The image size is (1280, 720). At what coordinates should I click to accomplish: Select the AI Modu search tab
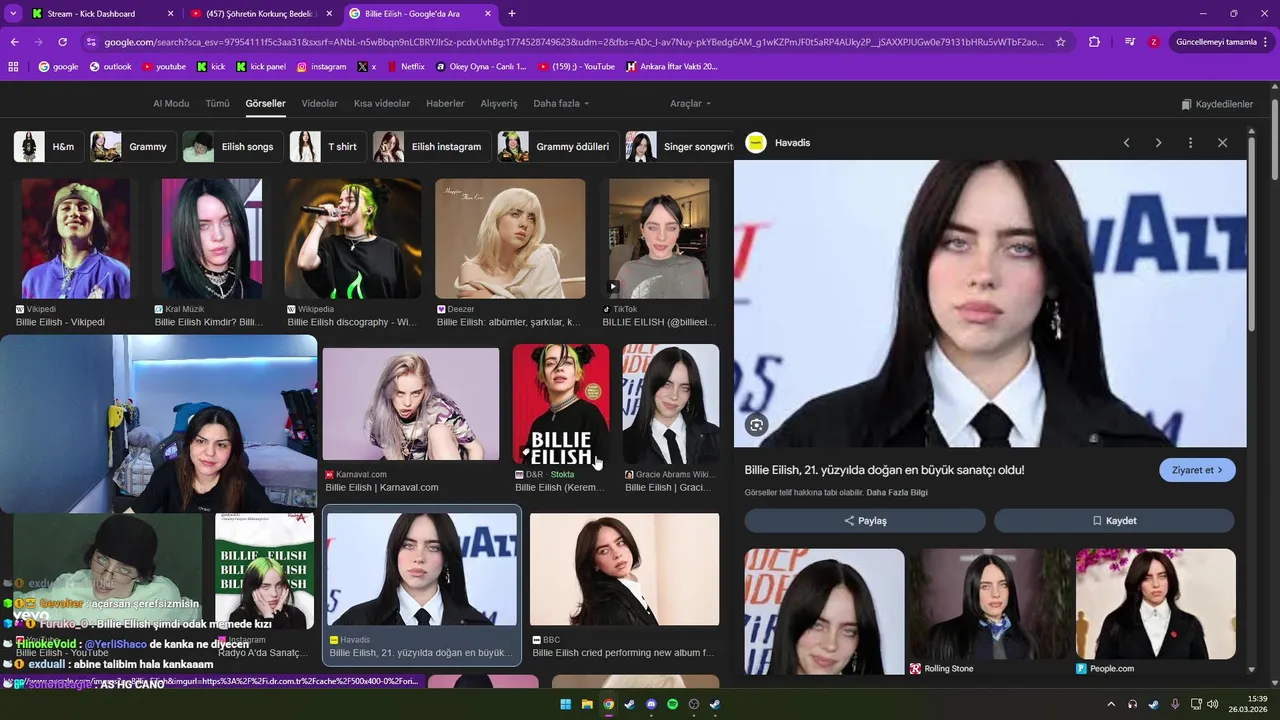[171, 104]
